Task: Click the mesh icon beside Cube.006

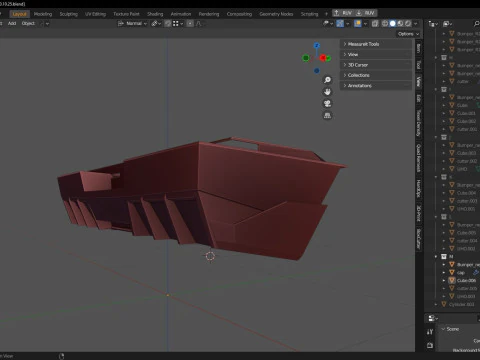Action: pyautogui.click(x=452, y=280)
